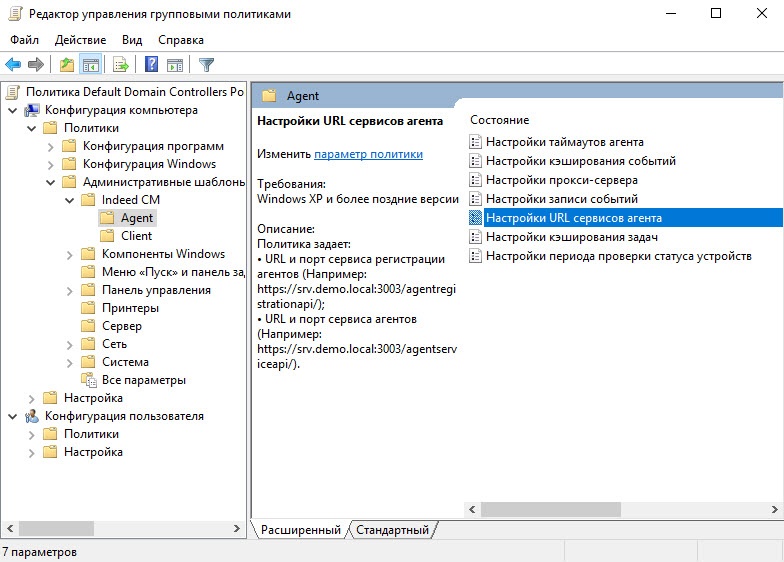Switch to the Стандартный tab
784x562 pixels.
pos(392,530)
